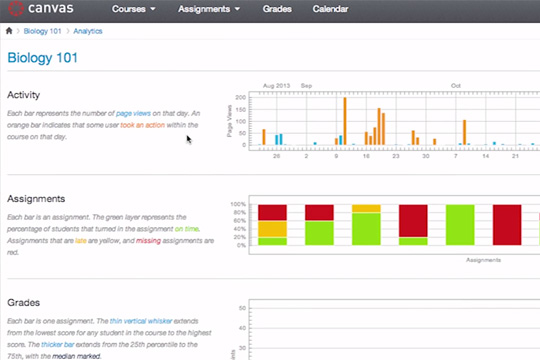Open the Calendar menu item
The width and height of the screenshot is (540, 360).
tap(330, 9)
